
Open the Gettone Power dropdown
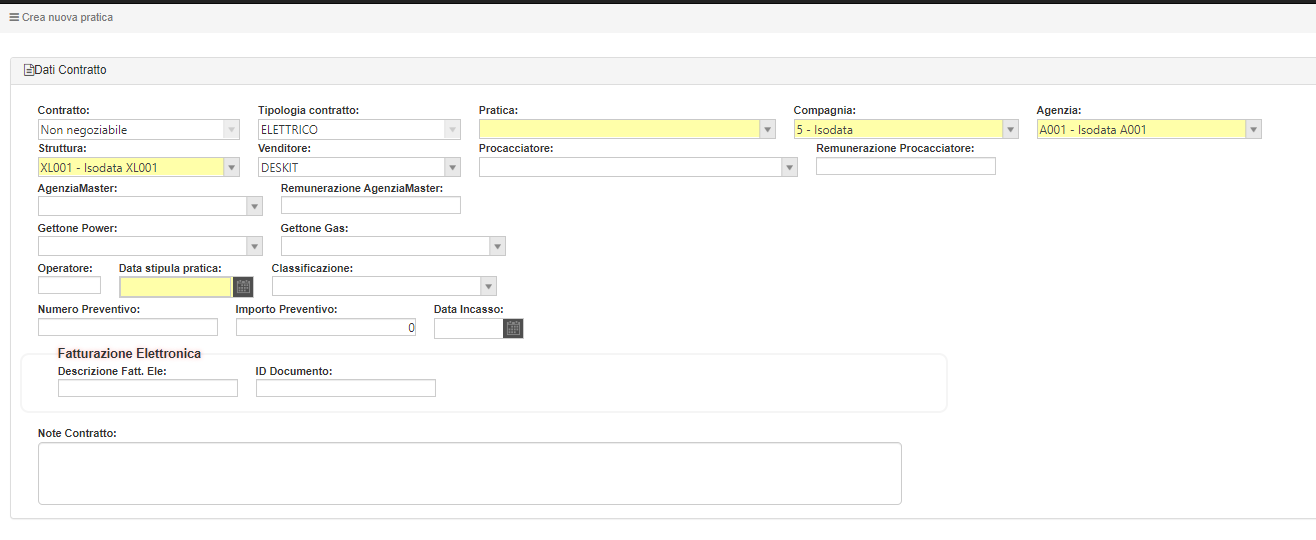click(x=254, y=246)
